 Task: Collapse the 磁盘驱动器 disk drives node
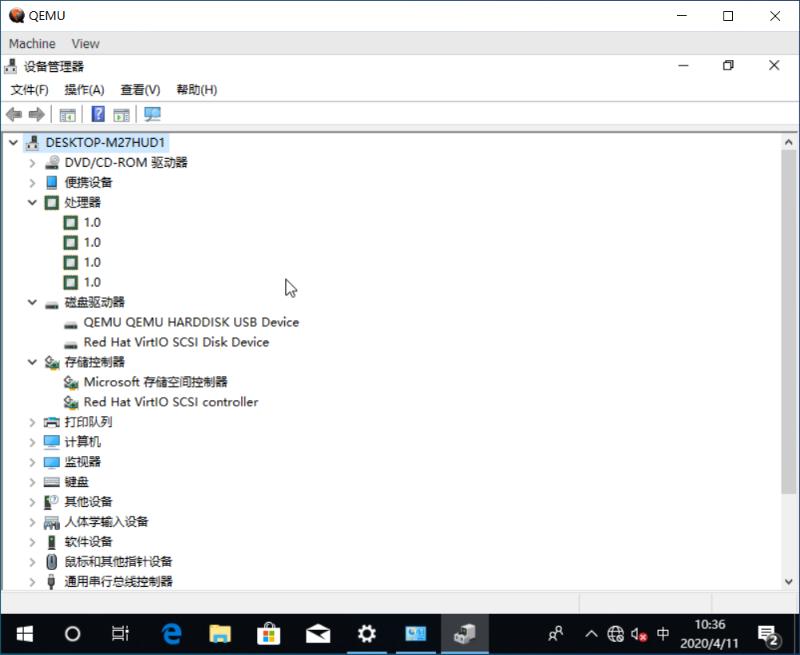[x=32, y=302]
